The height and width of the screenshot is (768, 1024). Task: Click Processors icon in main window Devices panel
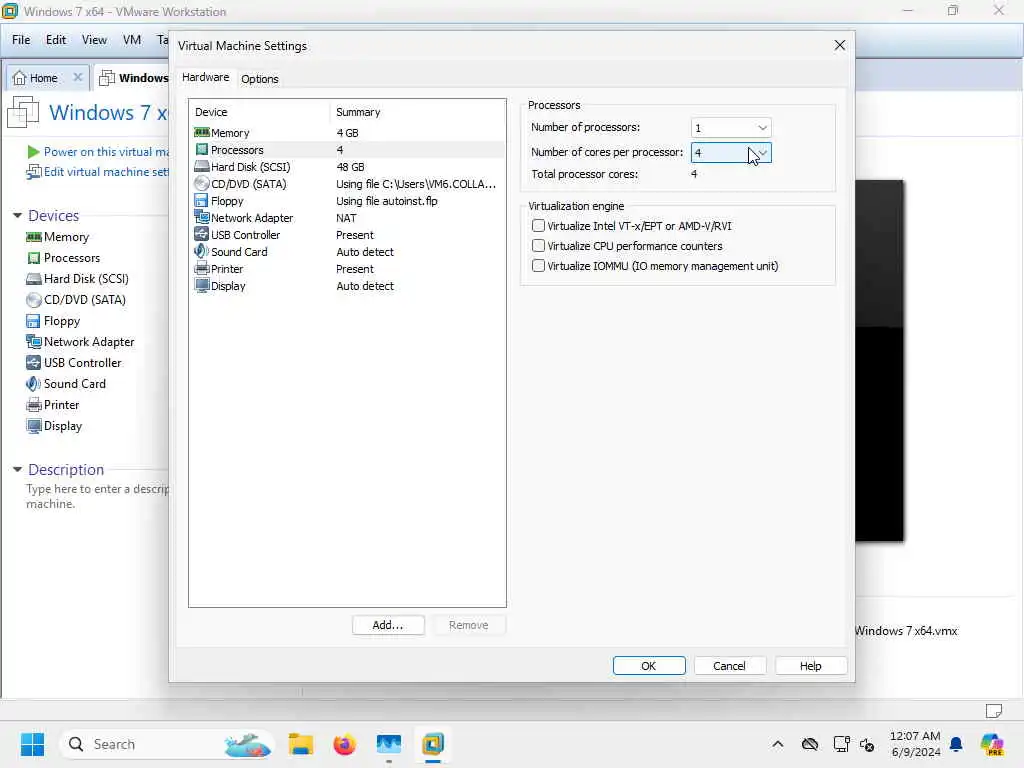click(x=33, y=258)
